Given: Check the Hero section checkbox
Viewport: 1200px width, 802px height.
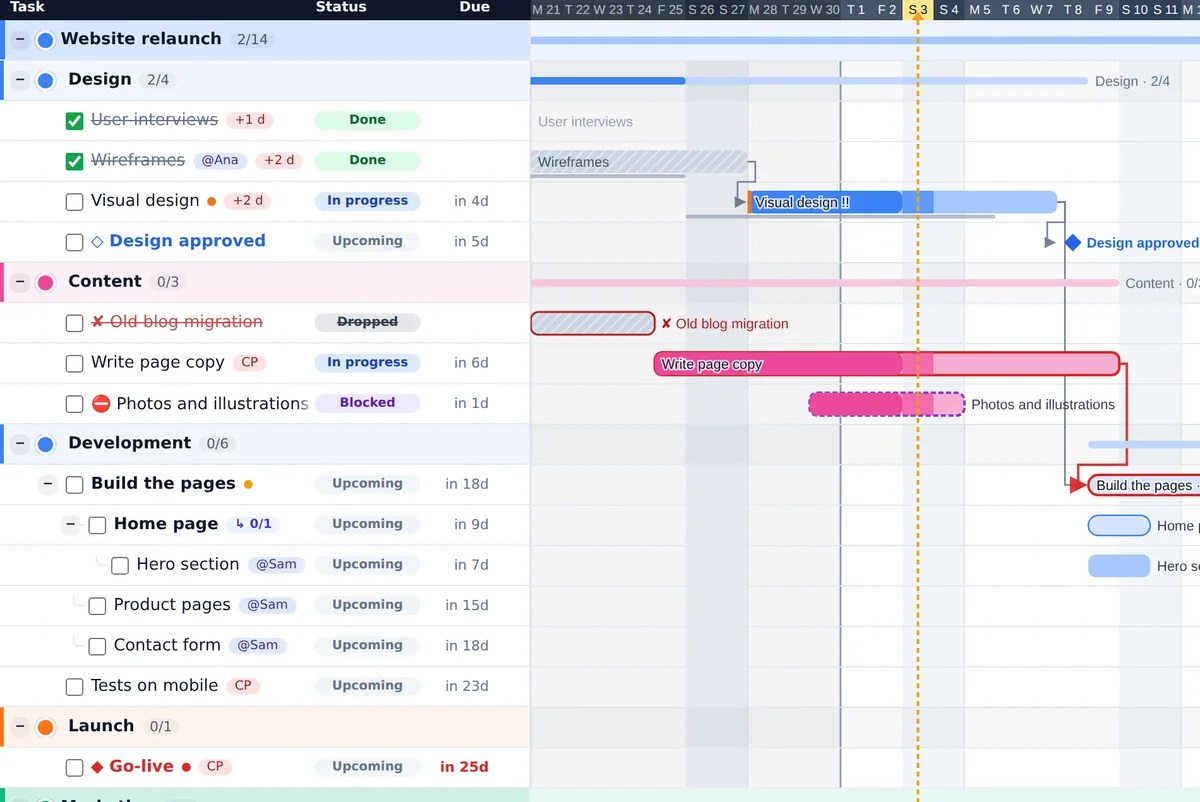Looking at the screenshot, I should pos(120,566).
